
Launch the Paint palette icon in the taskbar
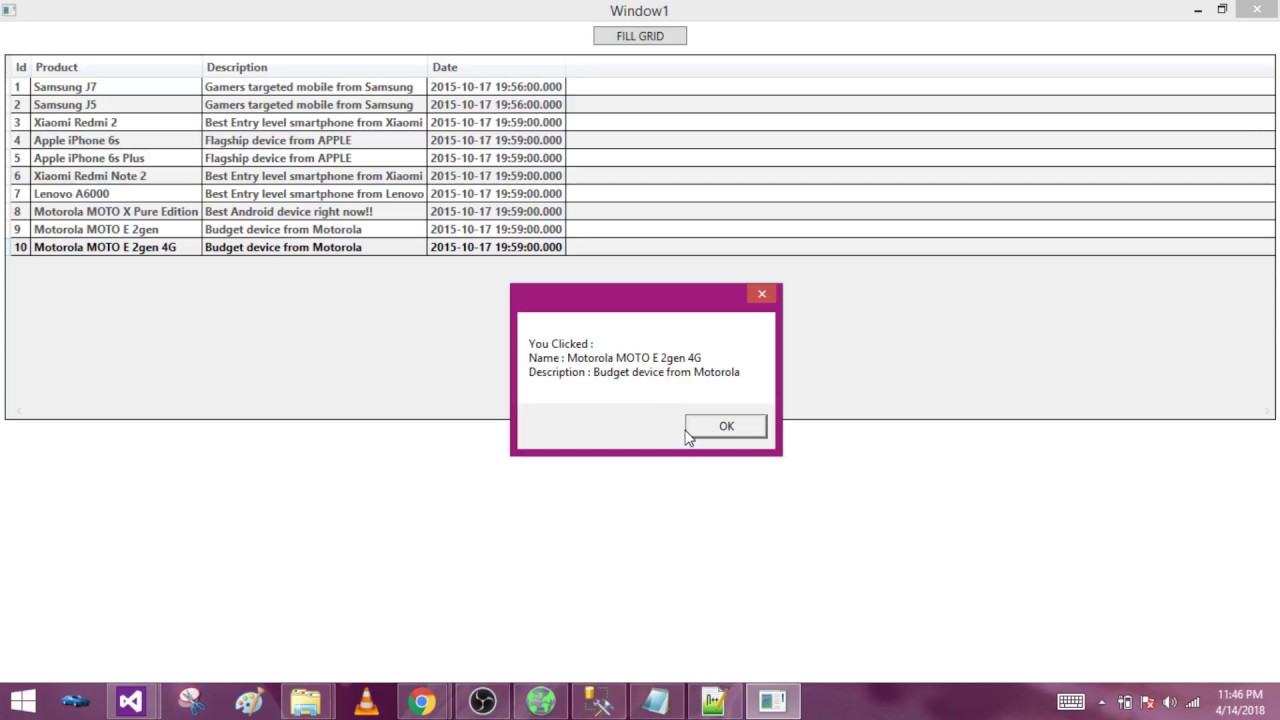coord(248,701)
